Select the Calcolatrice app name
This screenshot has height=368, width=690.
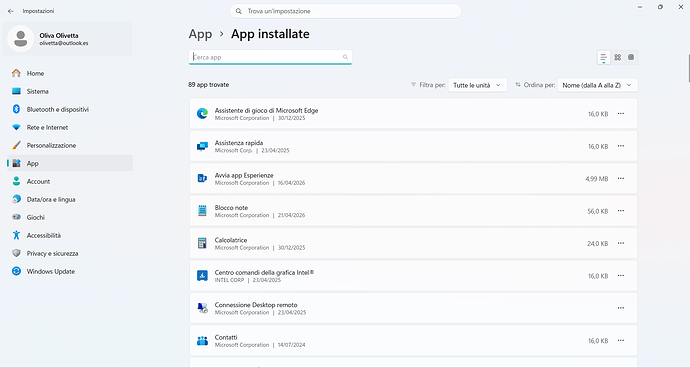(231, 240)
